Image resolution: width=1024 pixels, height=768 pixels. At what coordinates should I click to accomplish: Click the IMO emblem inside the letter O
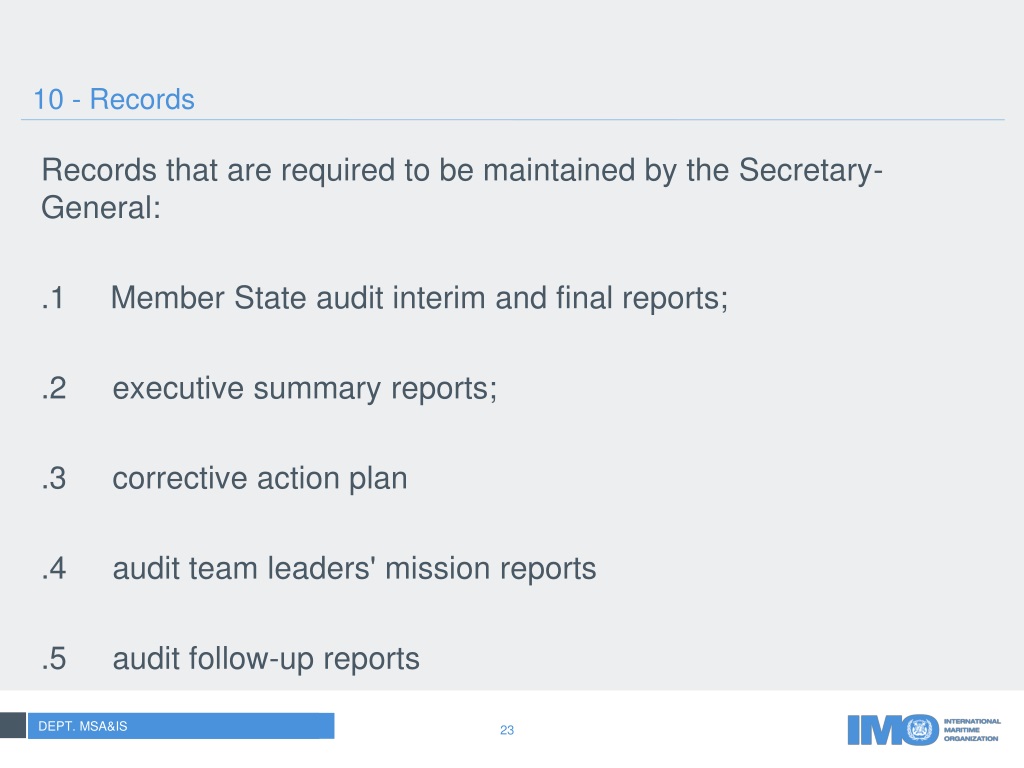[x=920, y=729]
